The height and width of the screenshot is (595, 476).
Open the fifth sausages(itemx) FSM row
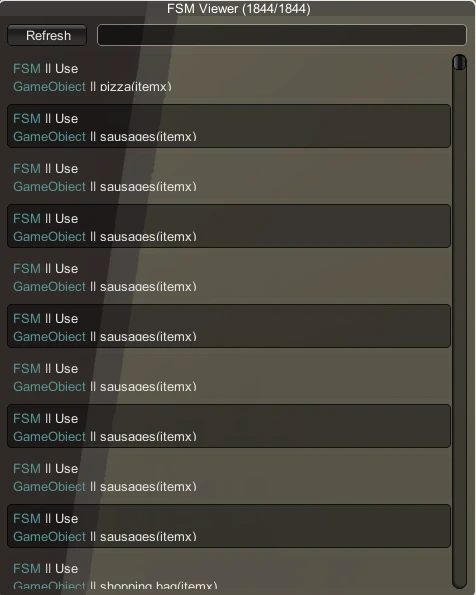tap(229, 326)
